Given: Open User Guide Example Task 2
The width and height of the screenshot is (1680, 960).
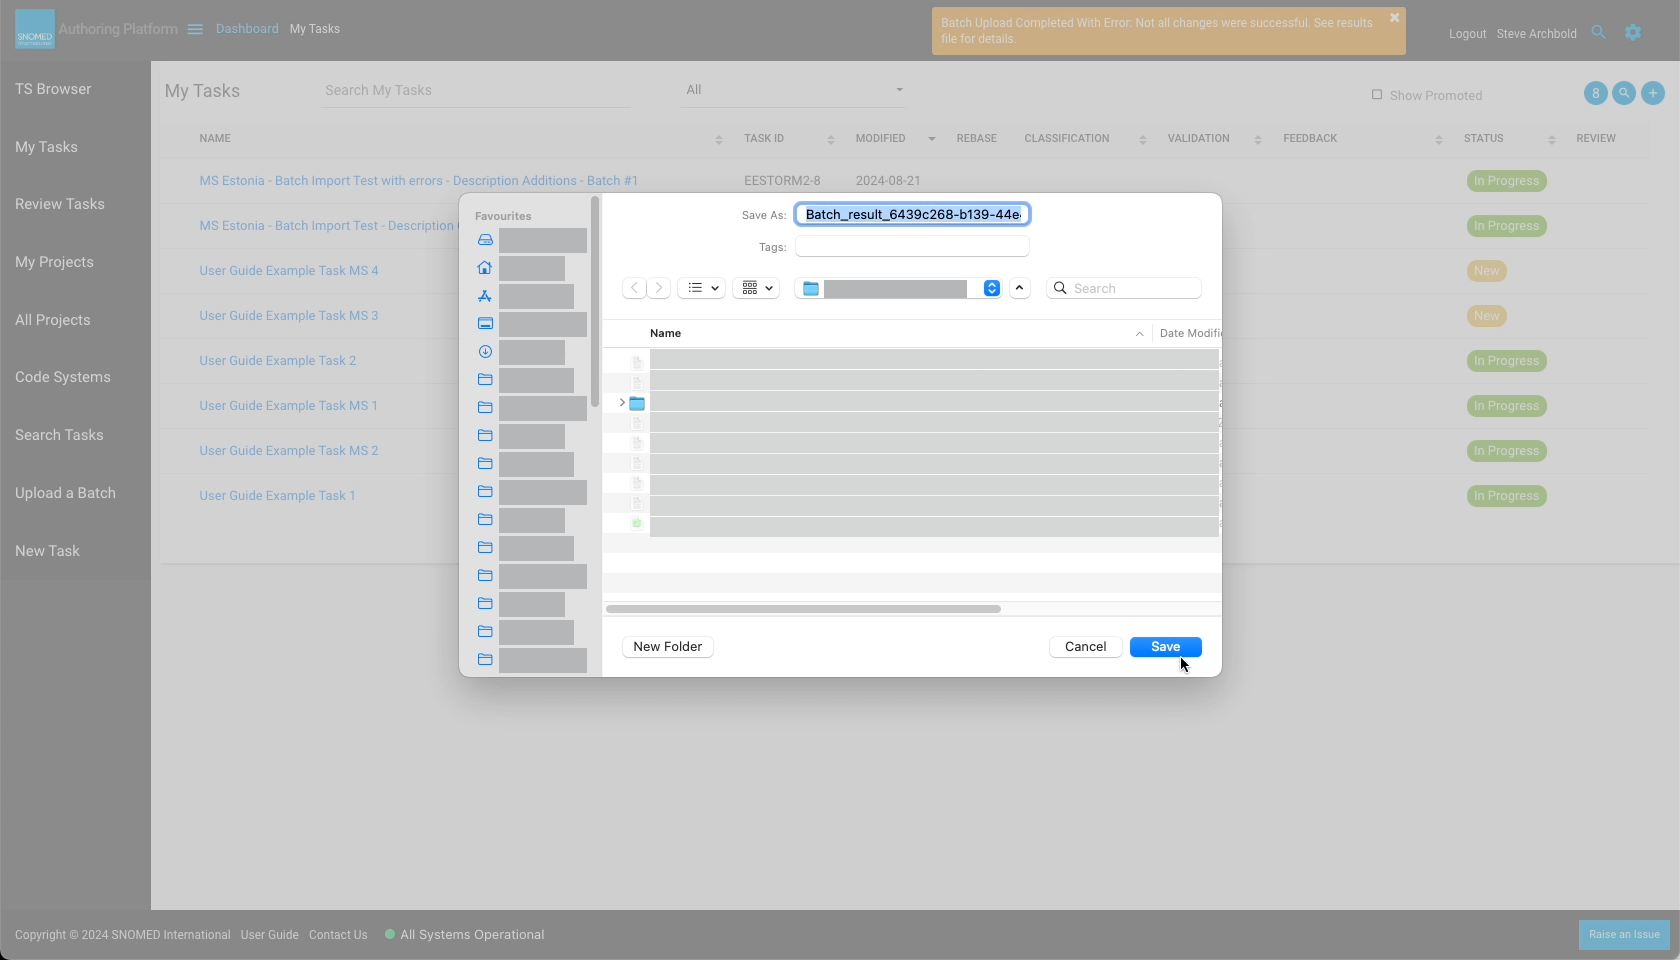Looking at the screenshot, I should coord(277,361).
